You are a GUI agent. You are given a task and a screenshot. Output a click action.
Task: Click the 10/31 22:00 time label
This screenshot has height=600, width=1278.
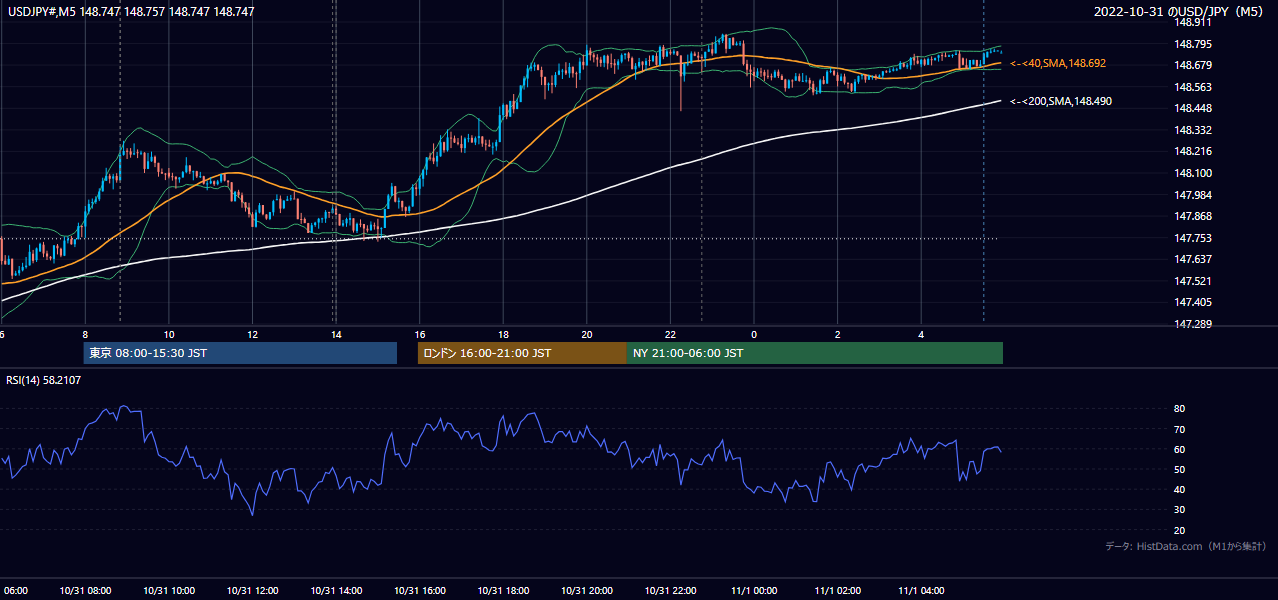pyautogui.click(x=670, y=590)
